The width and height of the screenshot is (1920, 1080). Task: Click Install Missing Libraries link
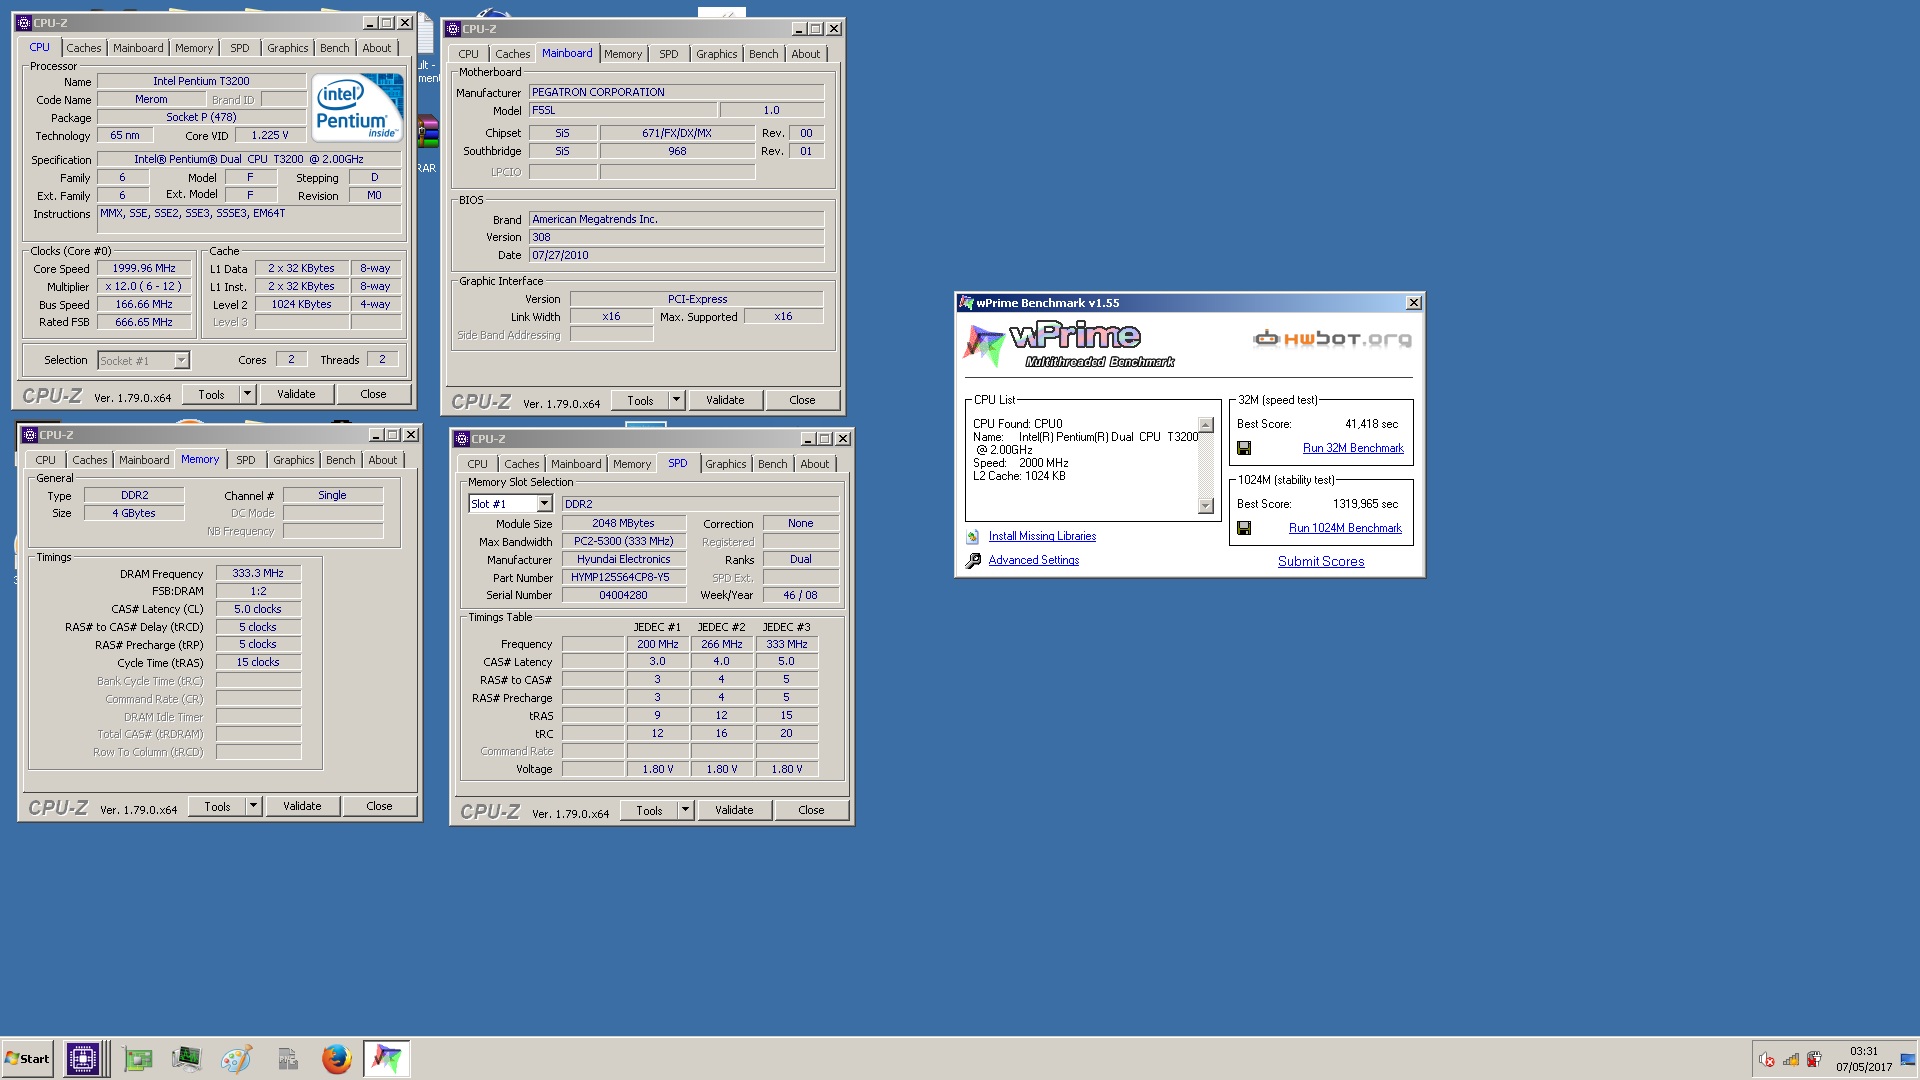click(1042, 536)
